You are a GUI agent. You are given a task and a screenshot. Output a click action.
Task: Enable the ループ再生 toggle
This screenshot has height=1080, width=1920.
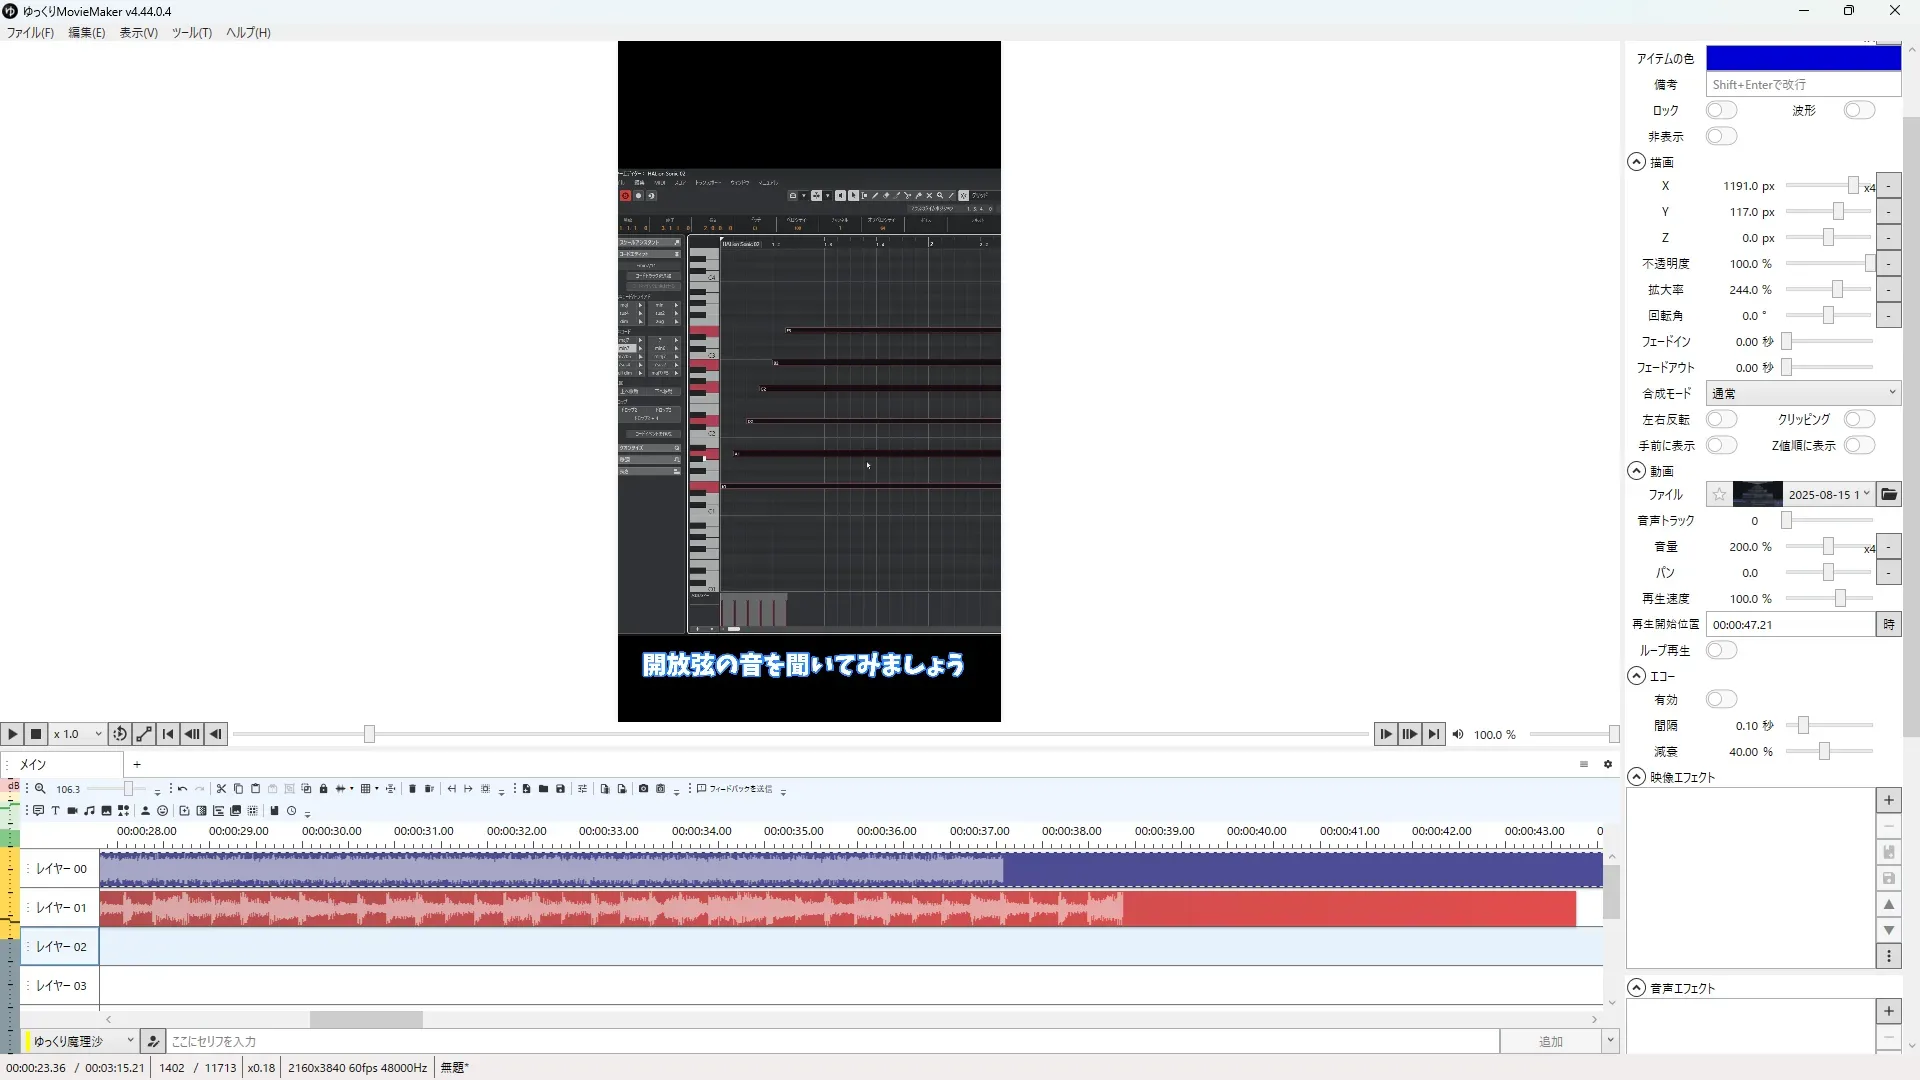[x=1720, y=650]
